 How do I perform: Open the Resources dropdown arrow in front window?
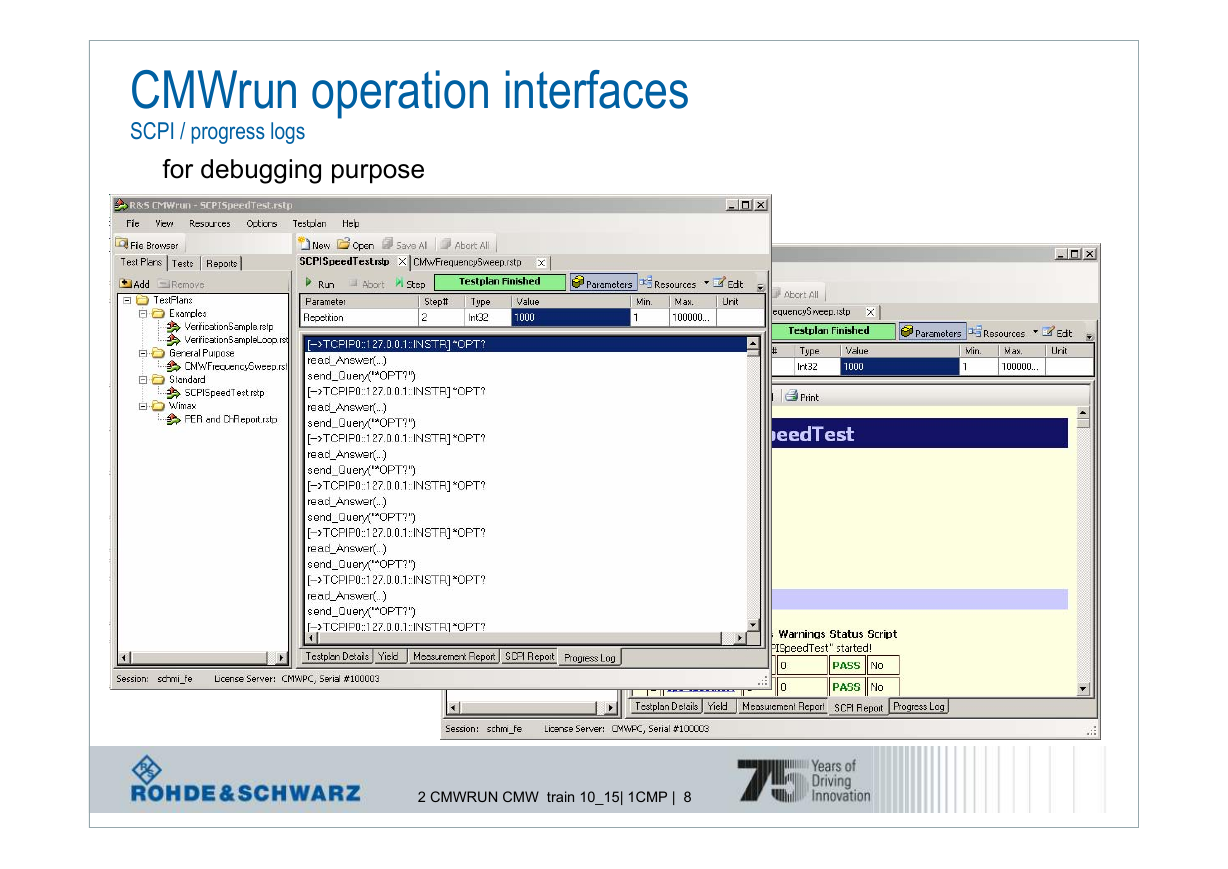tap(706, 283)
